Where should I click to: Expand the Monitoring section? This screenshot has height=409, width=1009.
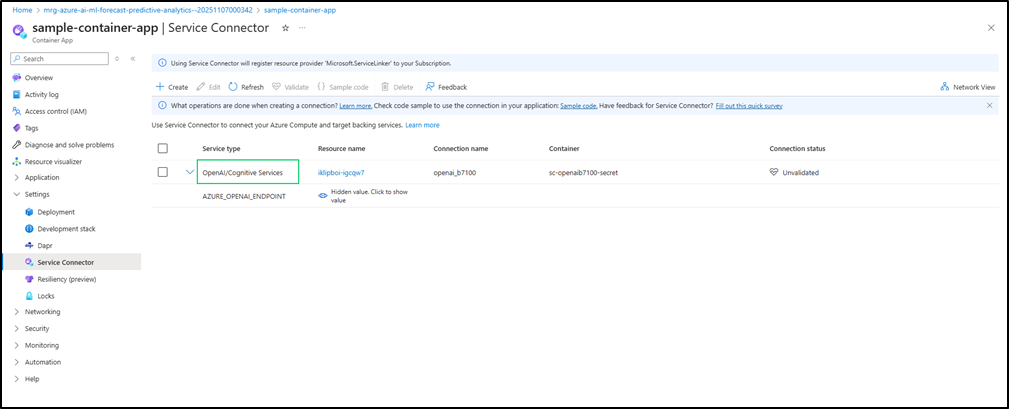(42, 345)
